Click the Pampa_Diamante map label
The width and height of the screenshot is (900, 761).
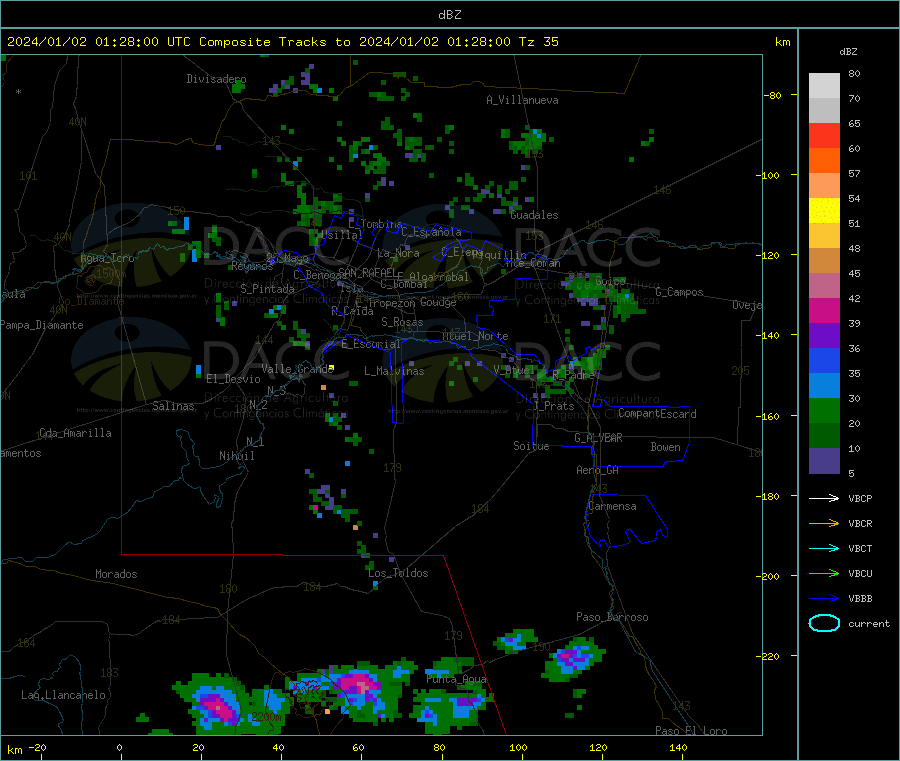(x=41, y=325)
